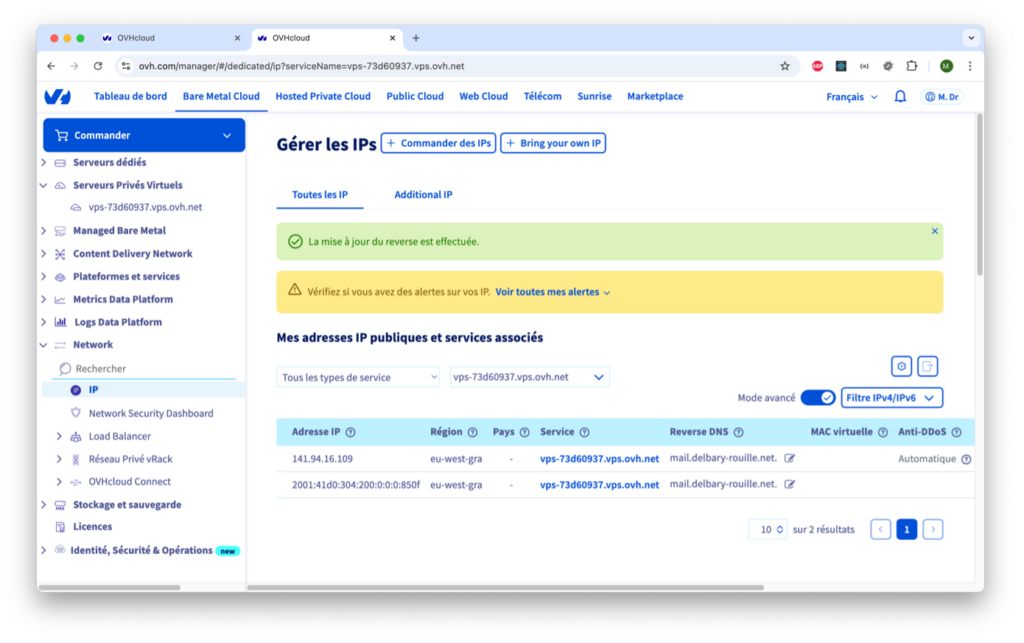Open the Chrome extensions puzzle icon

(x=912, y=66)
